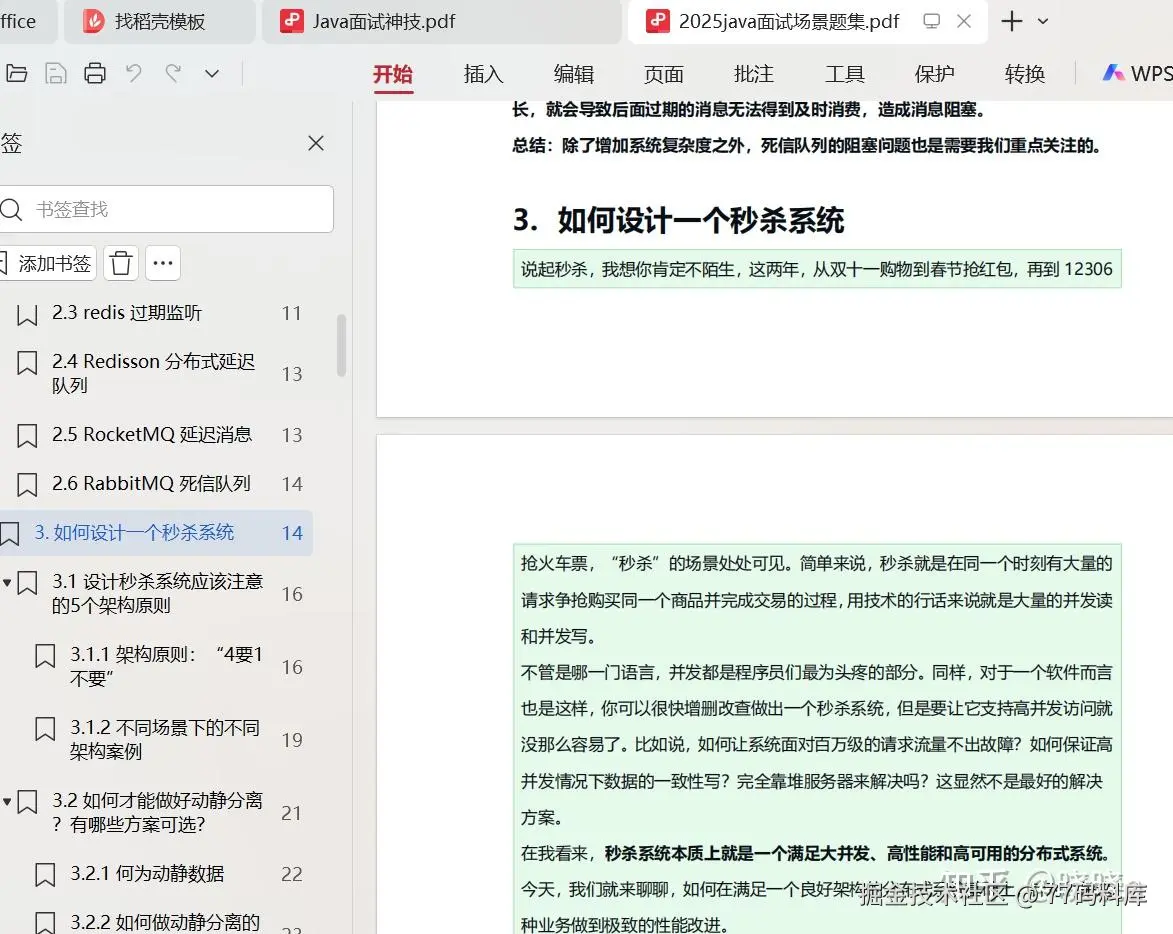The image size is (1173, 934).
Task: Click page number 19 in bookmark list
Action: (x=292, y=740)
